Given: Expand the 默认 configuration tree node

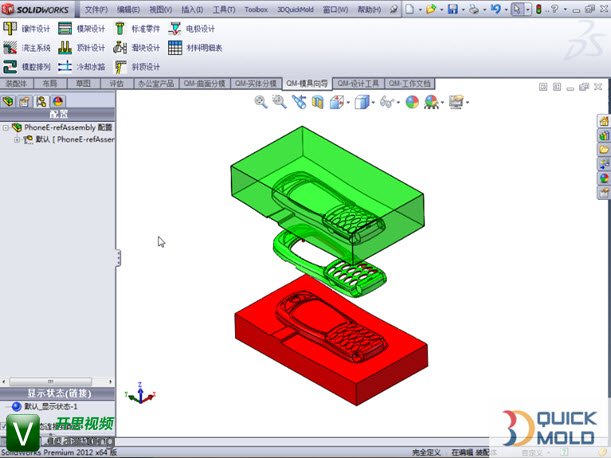Looking at the screenshot, I should point(17,140).
